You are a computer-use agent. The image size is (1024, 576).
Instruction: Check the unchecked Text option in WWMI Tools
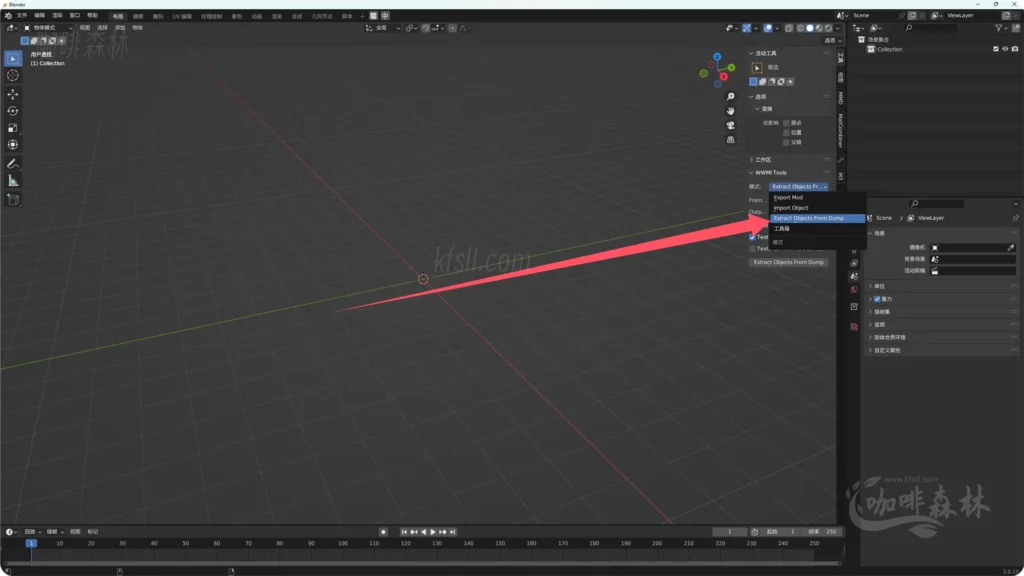(x=752, y=248)
